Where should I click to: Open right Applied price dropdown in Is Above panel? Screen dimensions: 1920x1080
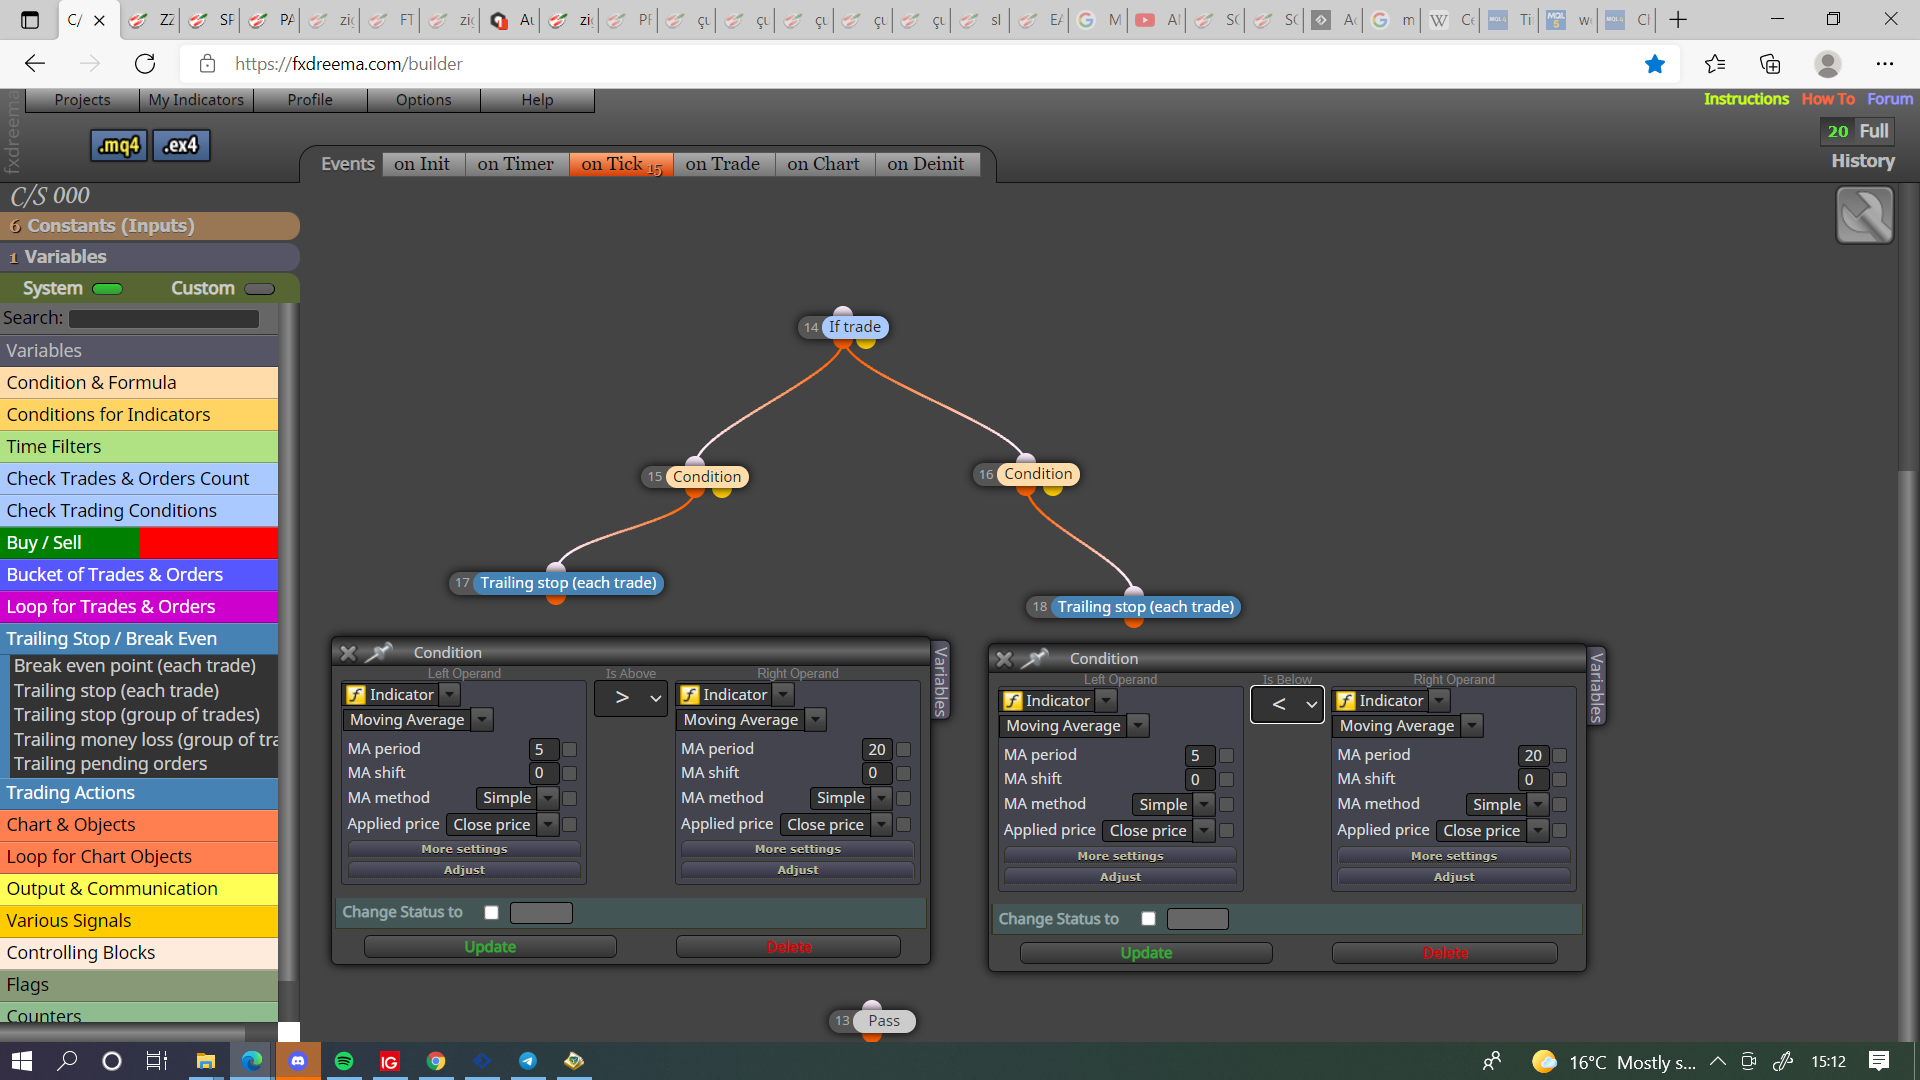[x=882, y=825]
